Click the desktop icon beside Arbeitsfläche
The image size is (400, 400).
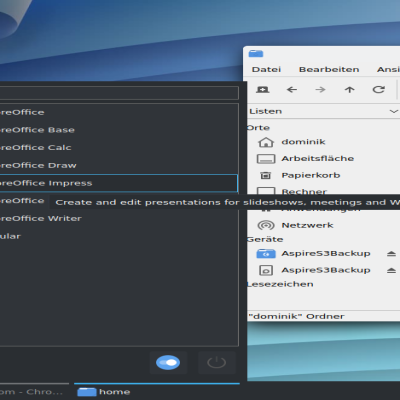[266, 159]
